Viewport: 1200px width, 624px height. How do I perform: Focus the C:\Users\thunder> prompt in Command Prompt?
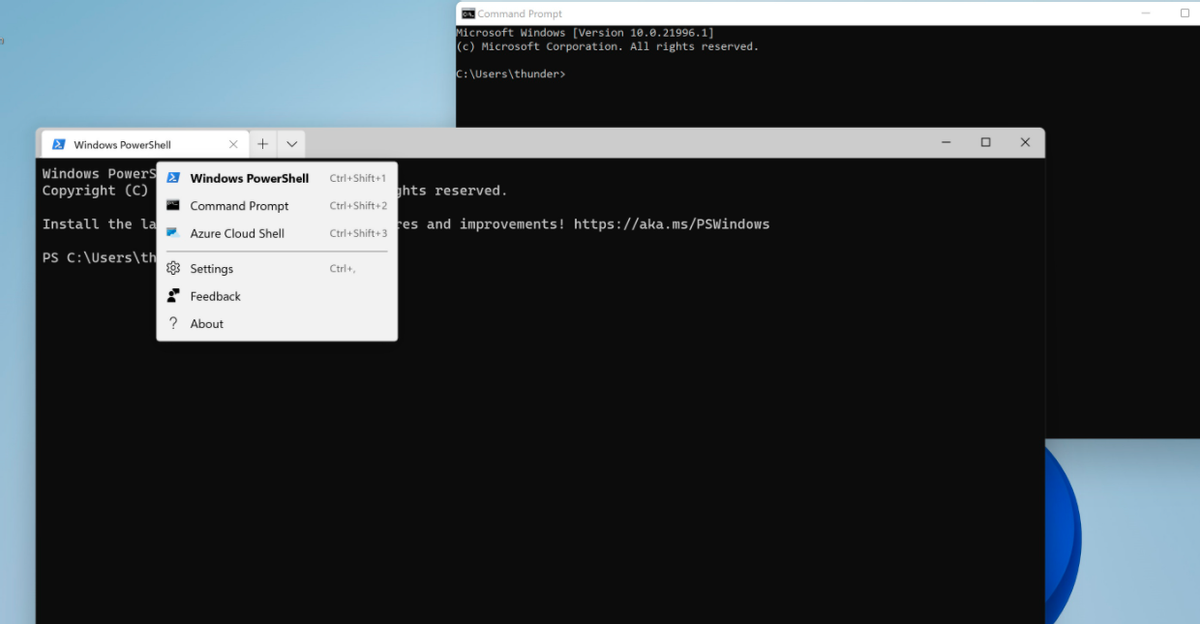[x=511, y=74]
